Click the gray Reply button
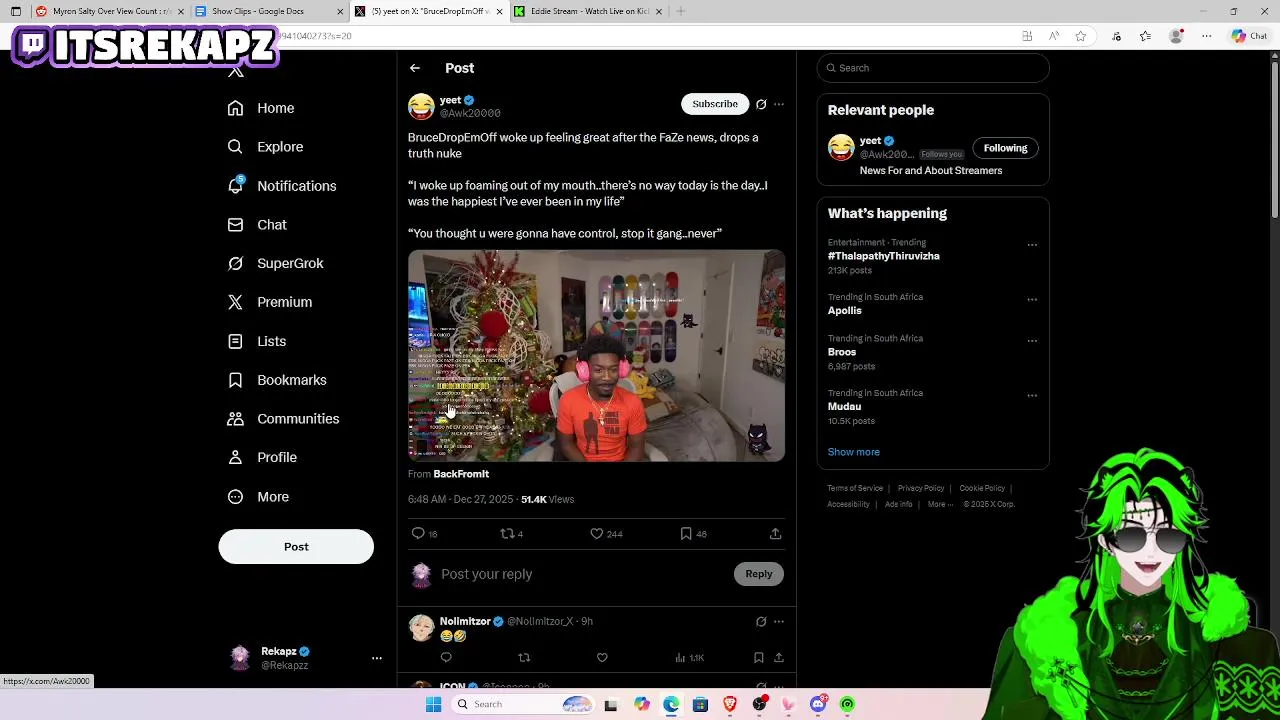This screenshot has height=720, width=1280. click(x=759, y=574)
